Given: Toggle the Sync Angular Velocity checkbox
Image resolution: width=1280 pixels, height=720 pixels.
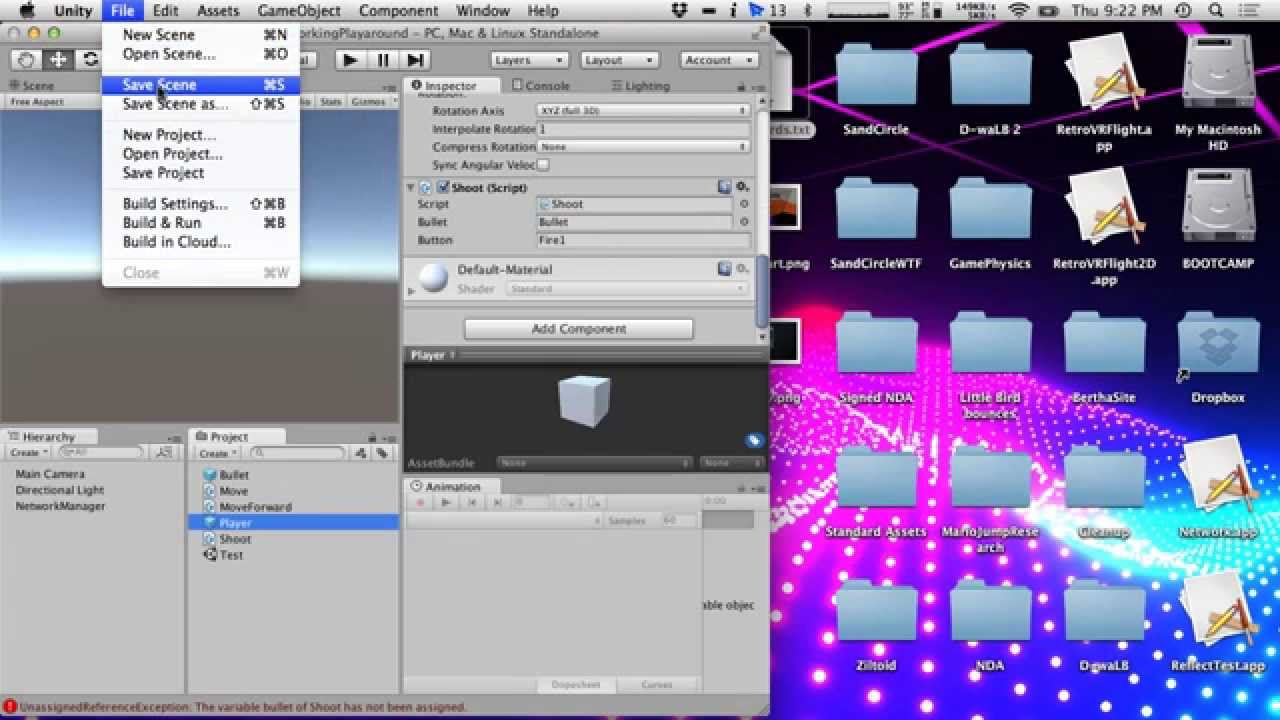Looking at the screenshot, I should coord(543,165).
